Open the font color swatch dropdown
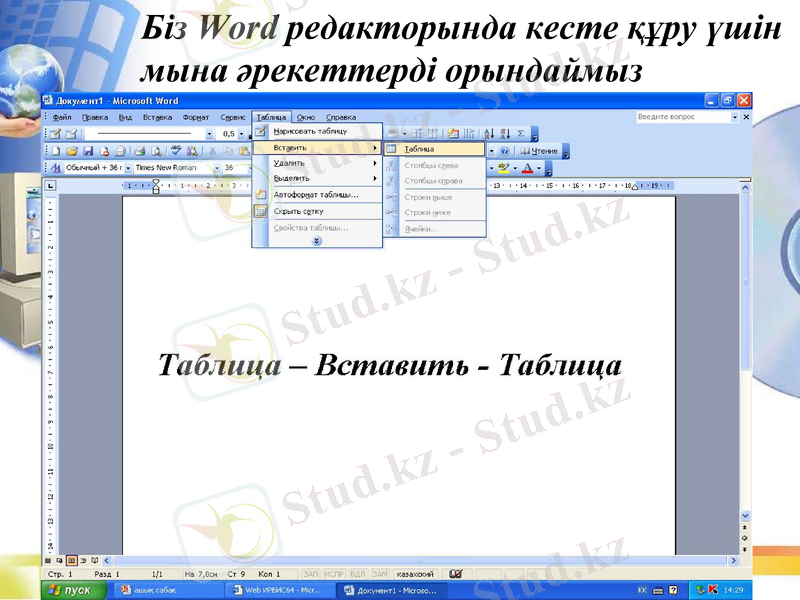Image resolution: width=800 pixels, height=600 pixels. (538, 168)
